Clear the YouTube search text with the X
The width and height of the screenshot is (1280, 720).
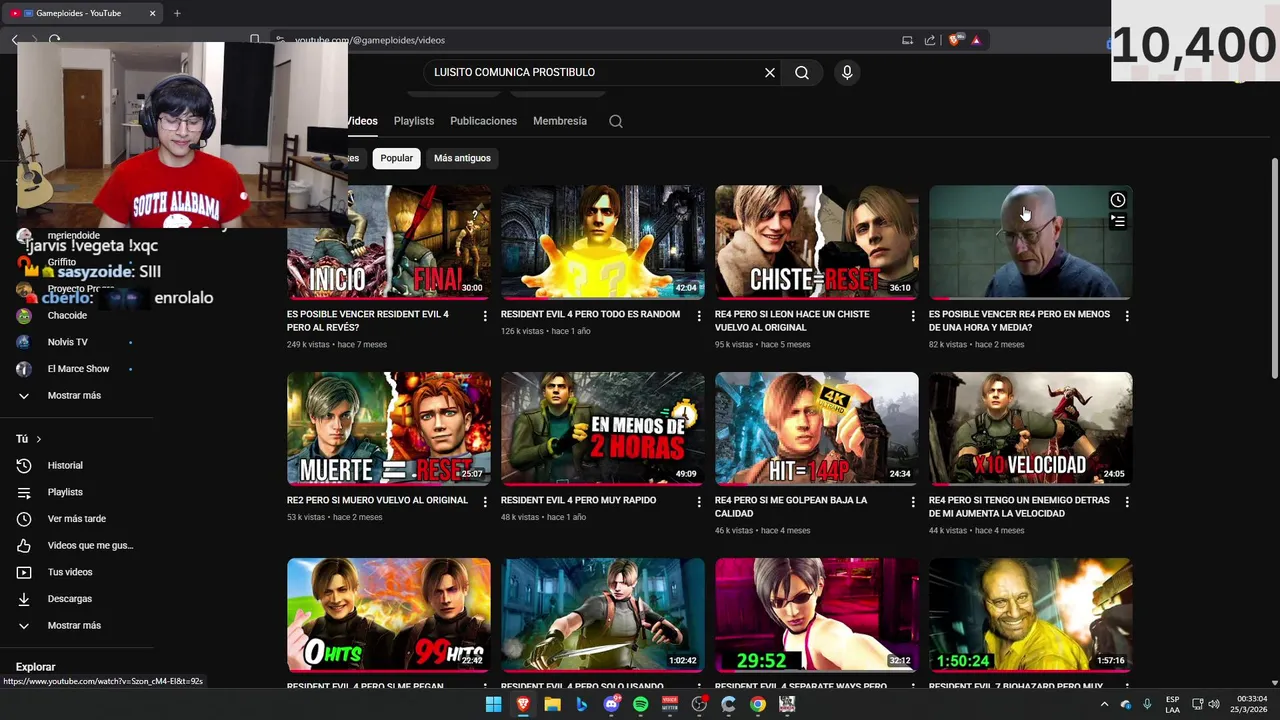(x=770, y=72)
